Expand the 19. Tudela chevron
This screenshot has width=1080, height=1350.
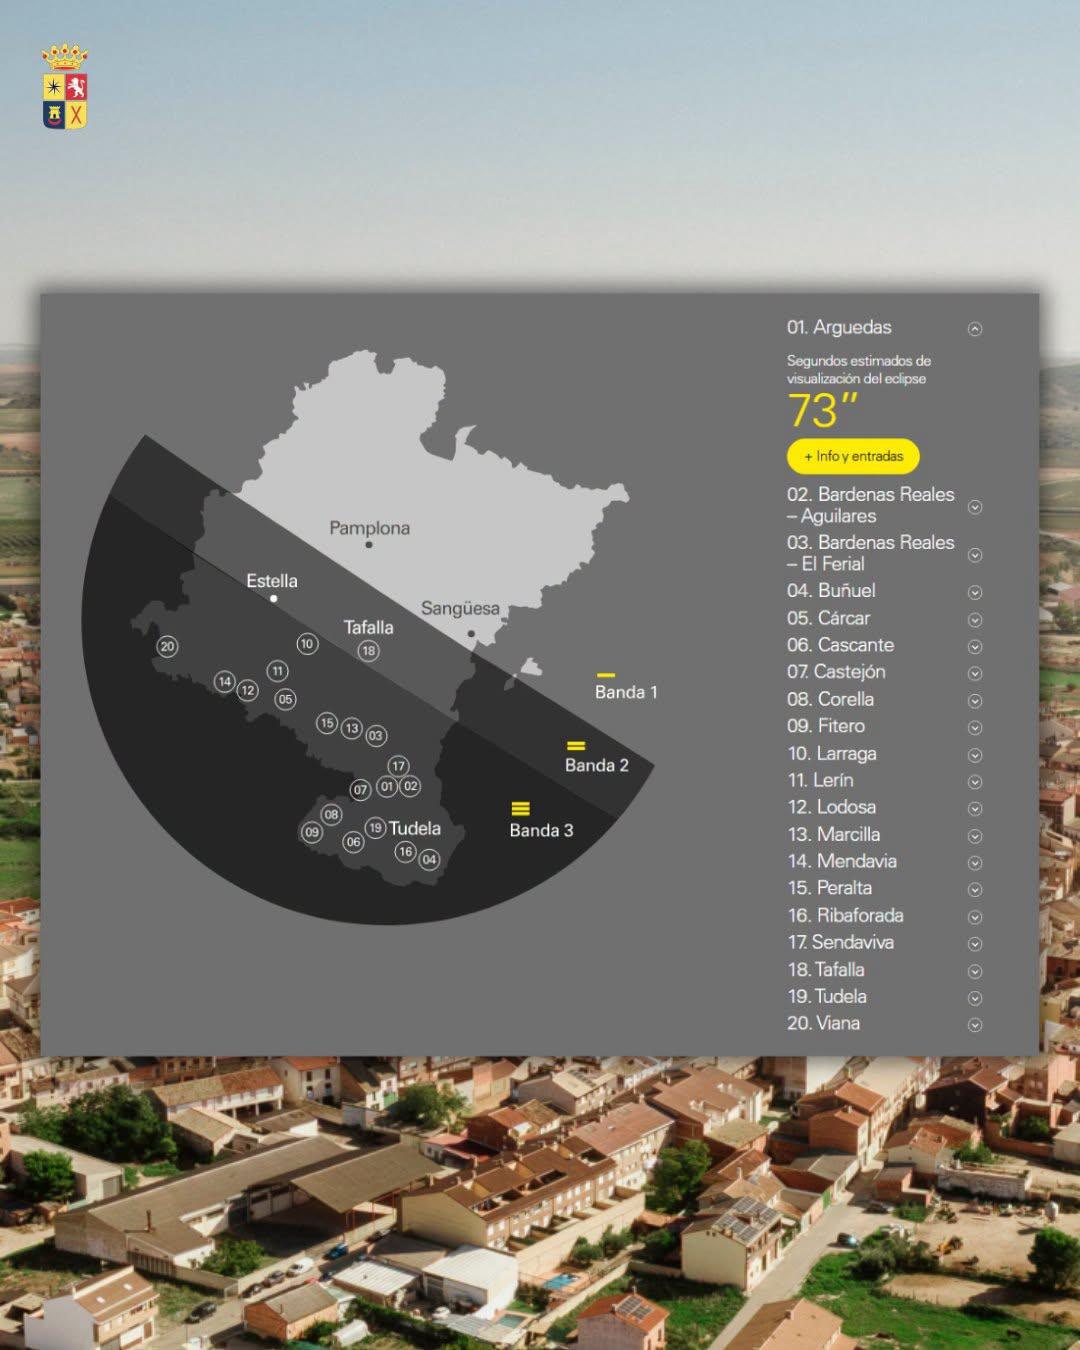tap(975, 998)
